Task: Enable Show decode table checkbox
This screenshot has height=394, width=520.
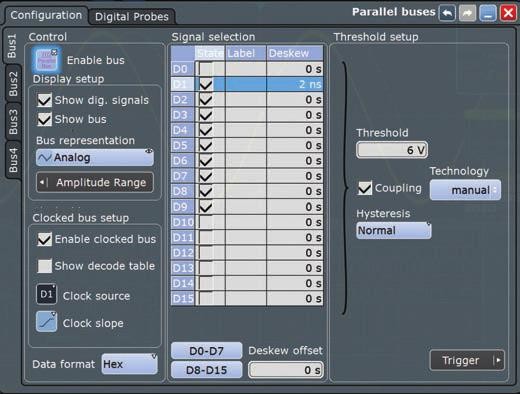Action: tap(44, 266)
